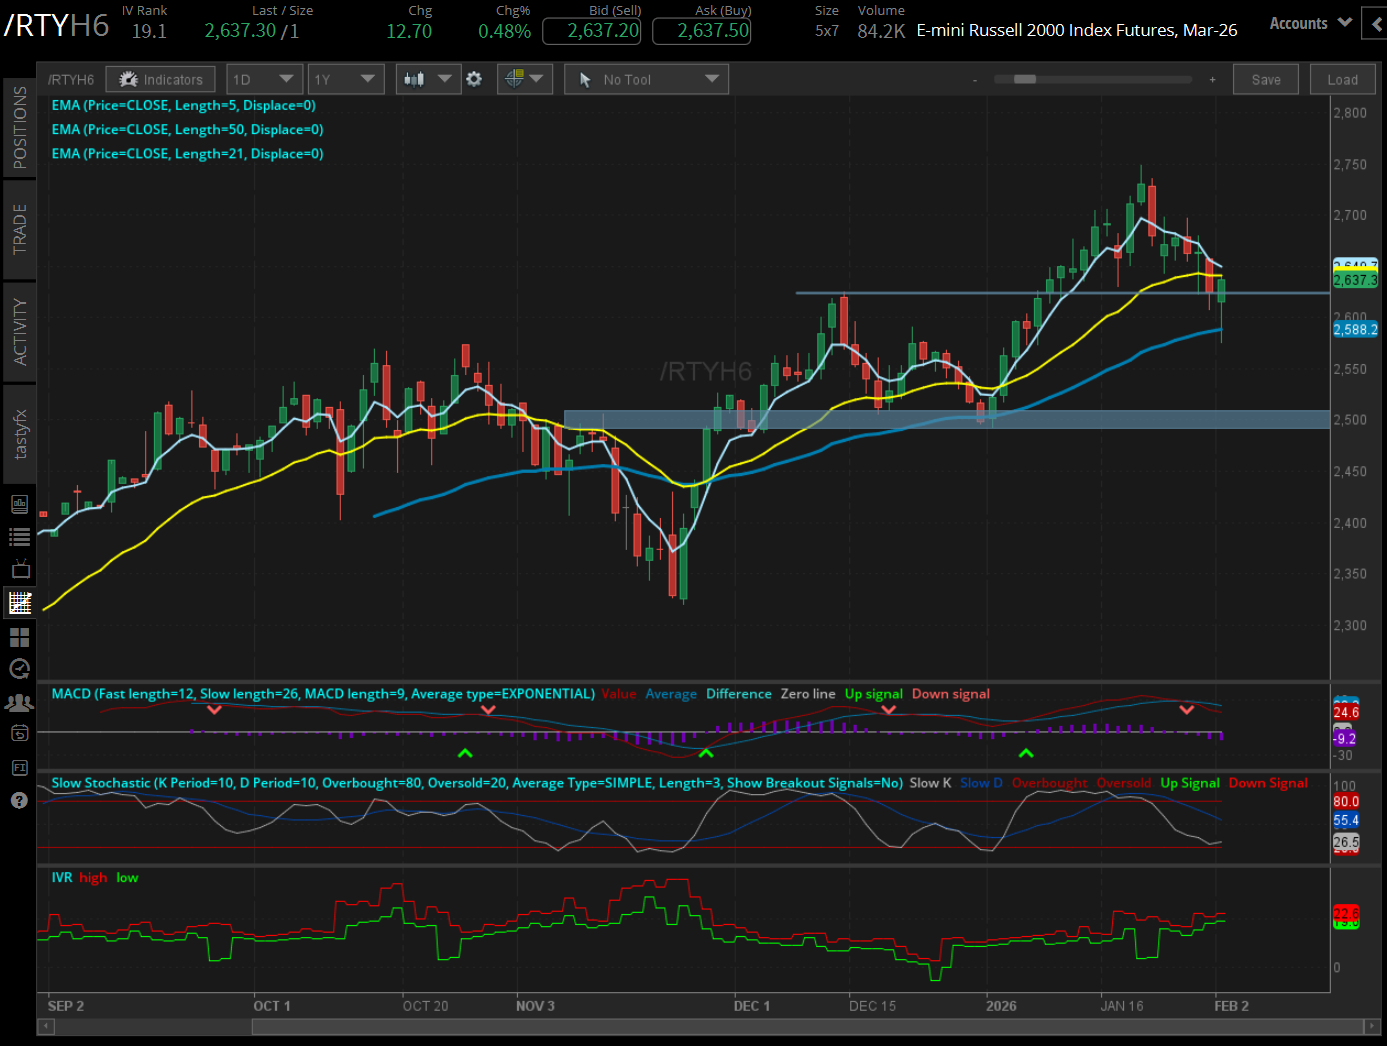Toggle the MACD Up signal display
The width and height of the screenshot is (1387, 1046).
click(872, 693)
